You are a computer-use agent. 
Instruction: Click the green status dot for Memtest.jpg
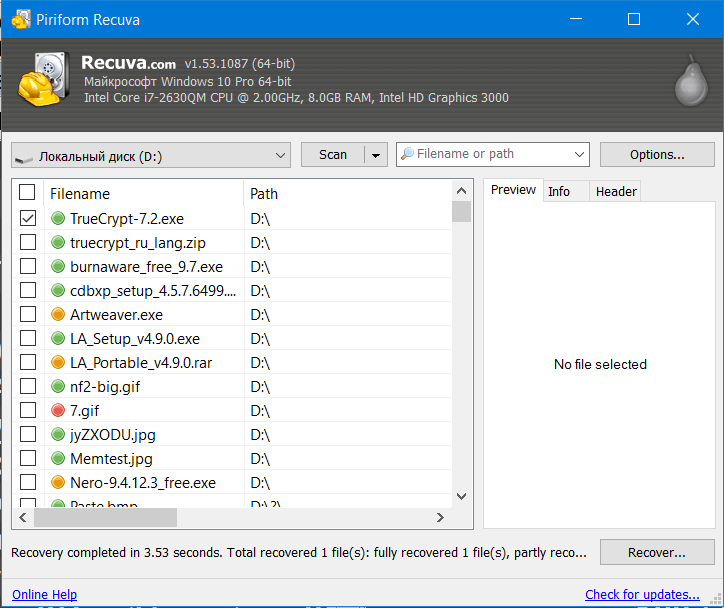click(58, 458)
